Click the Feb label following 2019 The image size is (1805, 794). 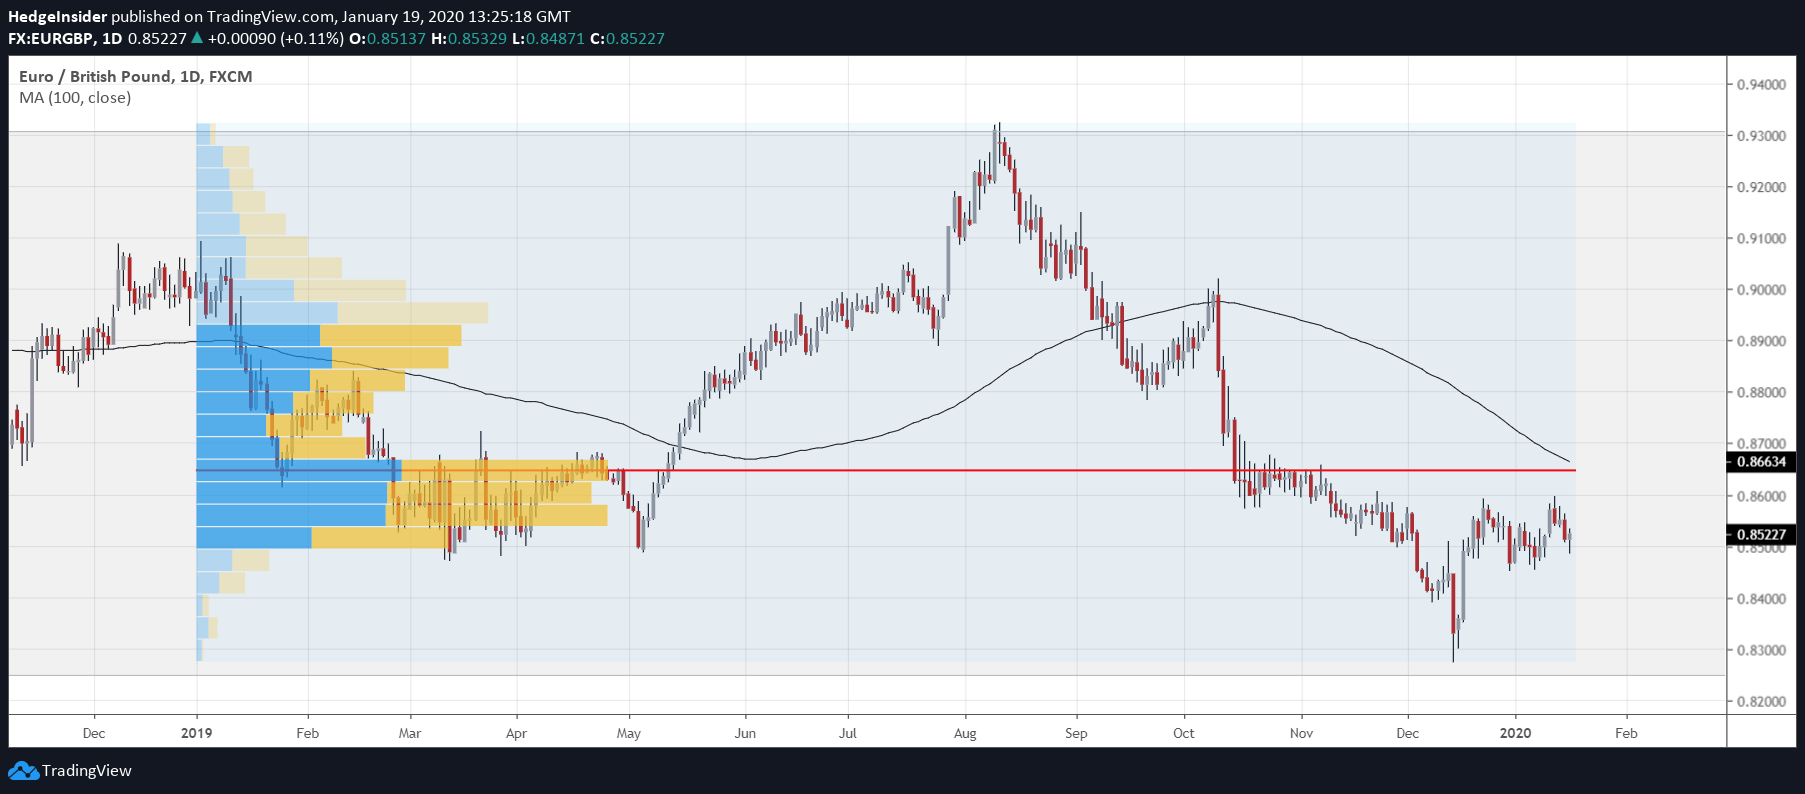coord(308,733)
